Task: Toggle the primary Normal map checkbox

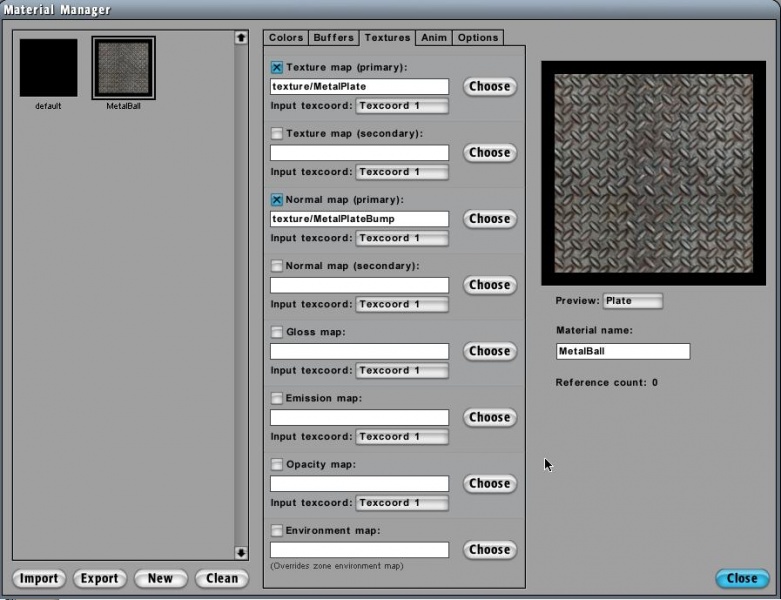Action: pos(277,200)
